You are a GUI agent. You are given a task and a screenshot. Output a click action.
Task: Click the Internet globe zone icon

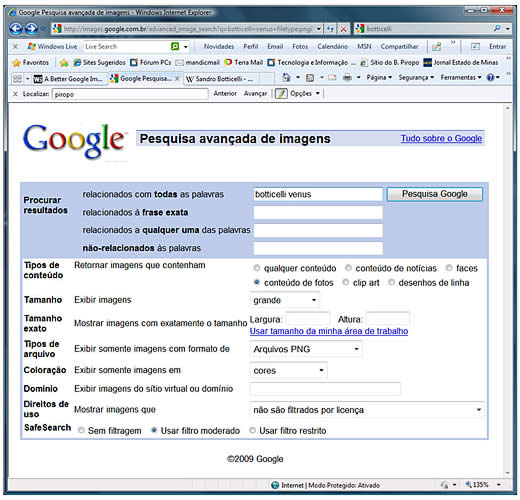(x=275, y=485)
